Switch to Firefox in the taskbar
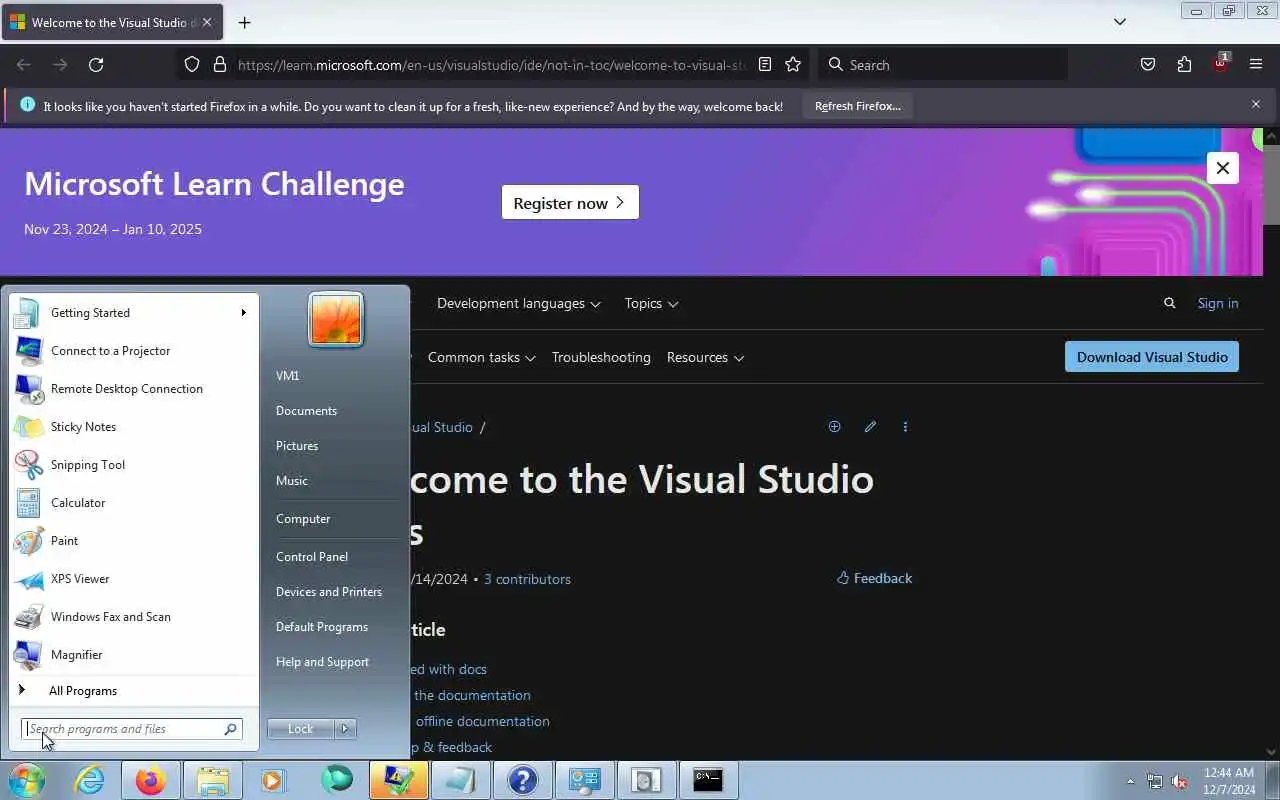The width and height of the screenshot is (1280, 800). click(151, 780)
